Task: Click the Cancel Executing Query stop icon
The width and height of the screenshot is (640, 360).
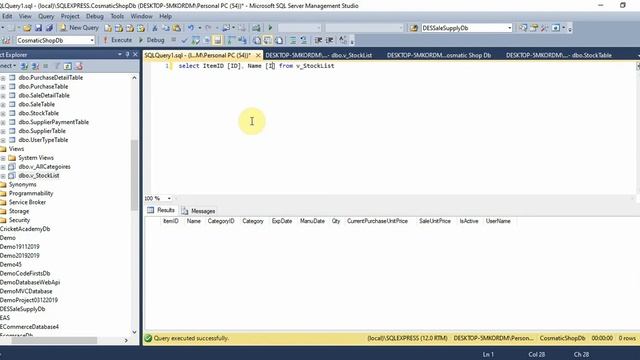Action: 173,40
